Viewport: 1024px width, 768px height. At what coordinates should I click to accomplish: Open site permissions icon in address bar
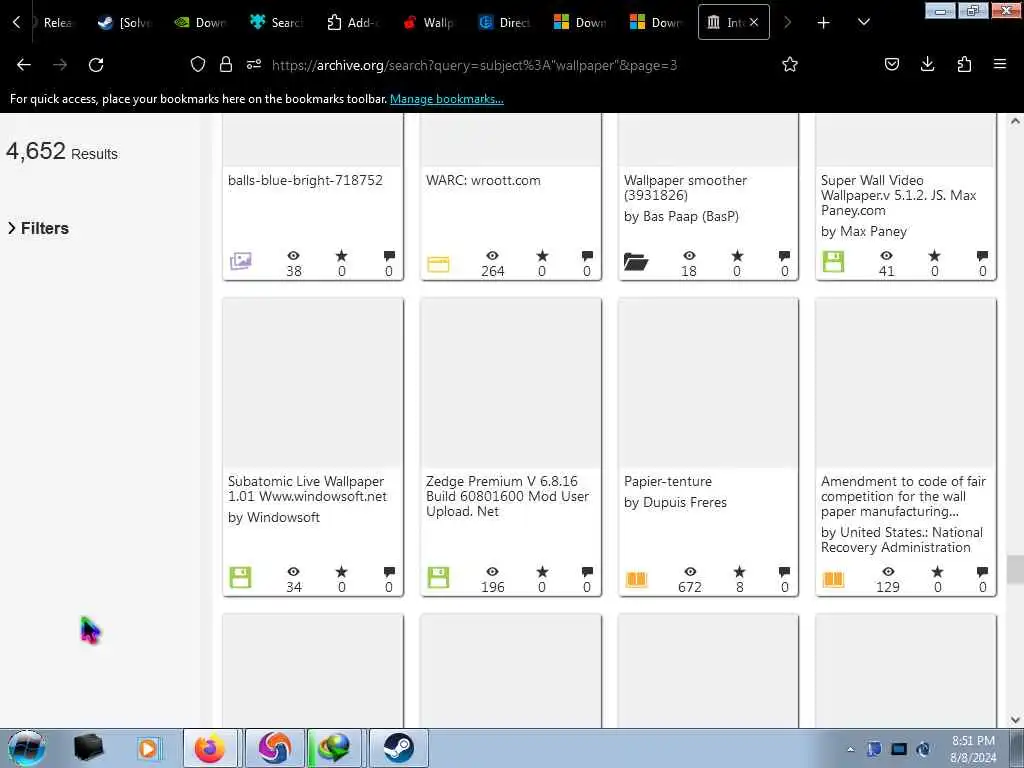coord(254,64)
